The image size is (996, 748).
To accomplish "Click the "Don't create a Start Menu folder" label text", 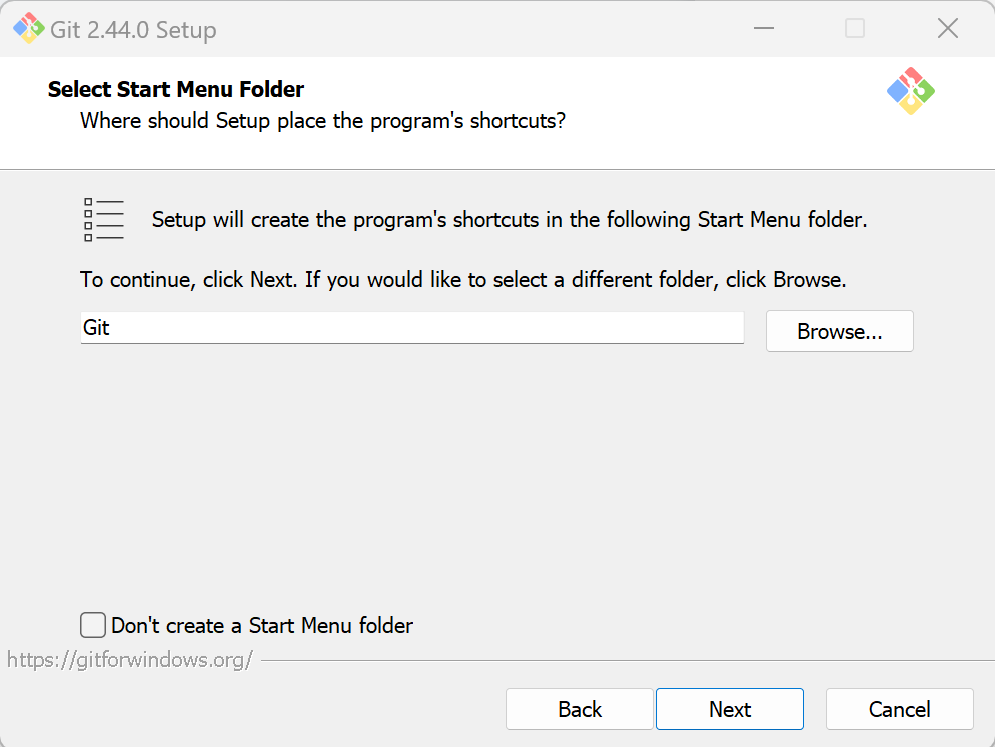I will [262, 625].
